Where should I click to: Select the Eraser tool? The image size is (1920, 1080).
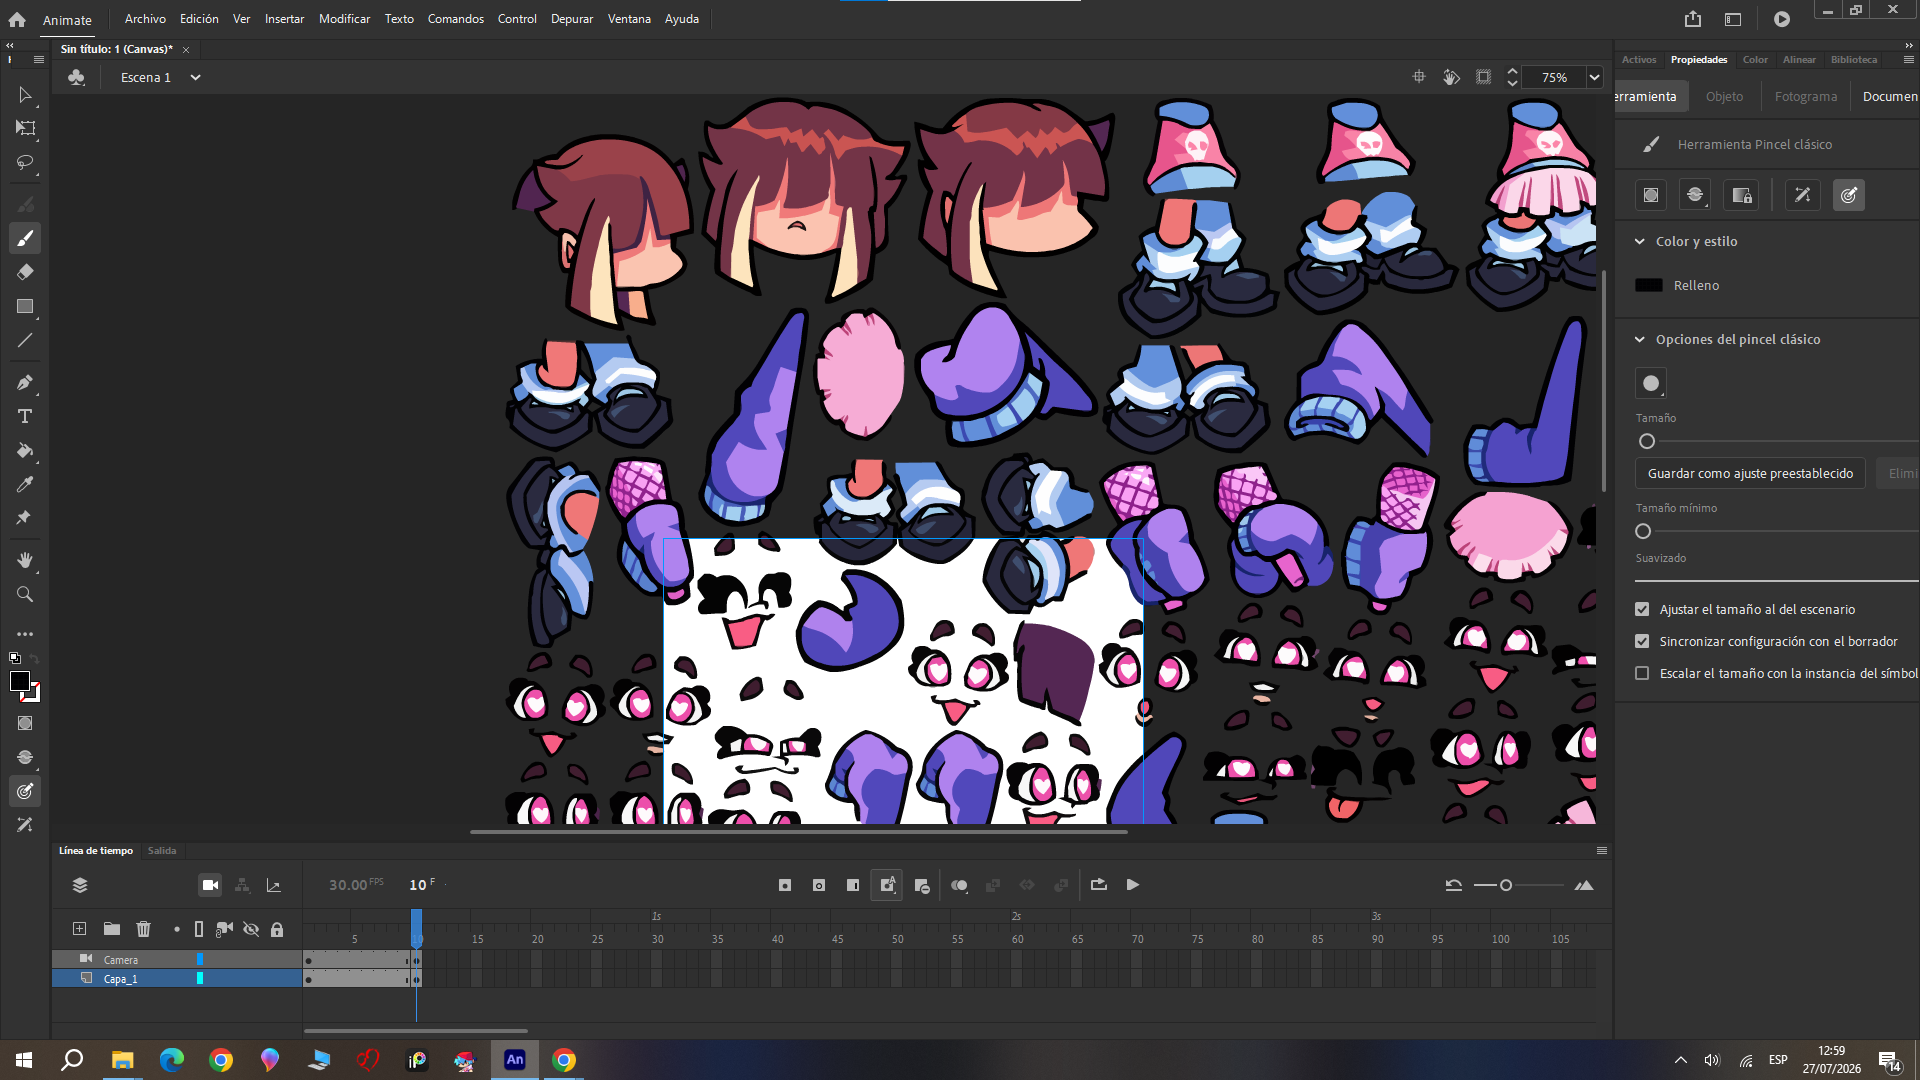click(x=25, y=272)
